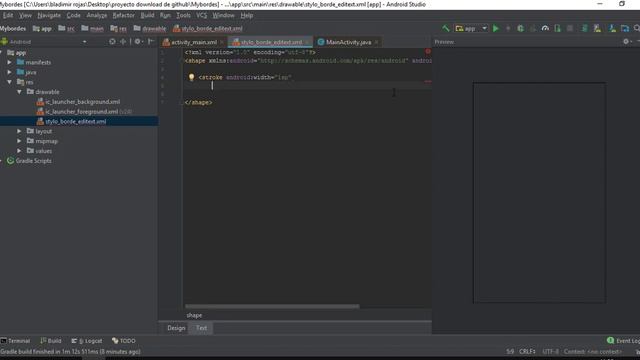Click the yellow lightbulb quick-fix icon

click(x=191, y=77)
